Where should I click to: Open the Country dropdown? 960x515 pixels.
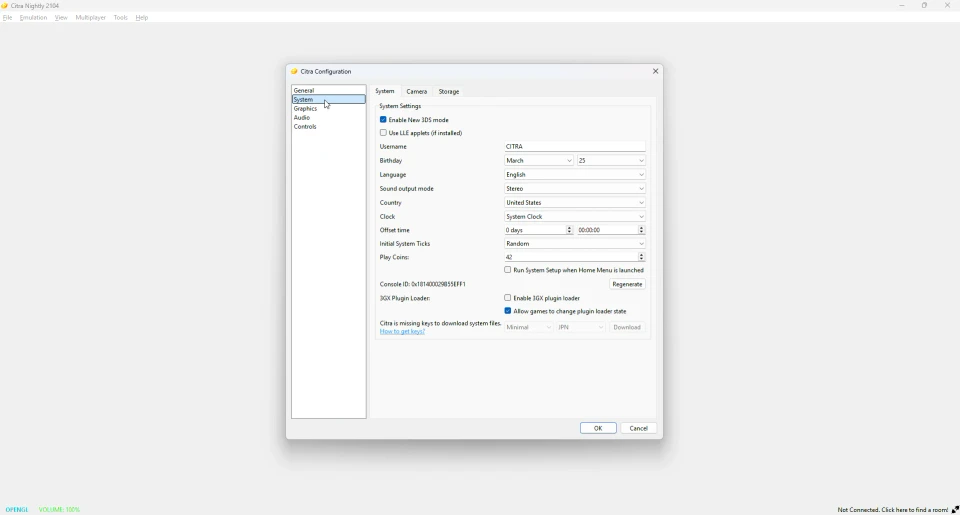pos(574,203)
